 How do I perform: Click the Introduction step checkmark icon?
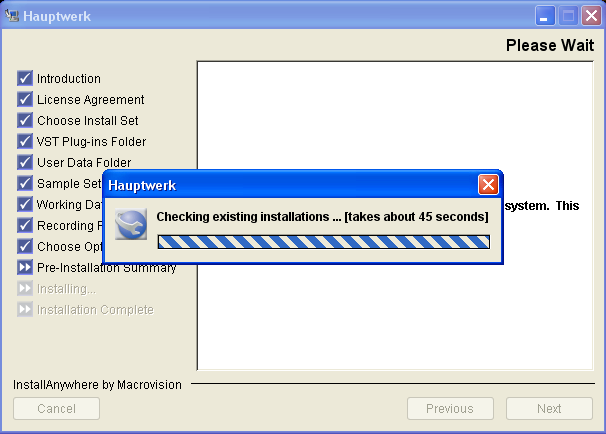pyautogui.click(x=25, y=78)
